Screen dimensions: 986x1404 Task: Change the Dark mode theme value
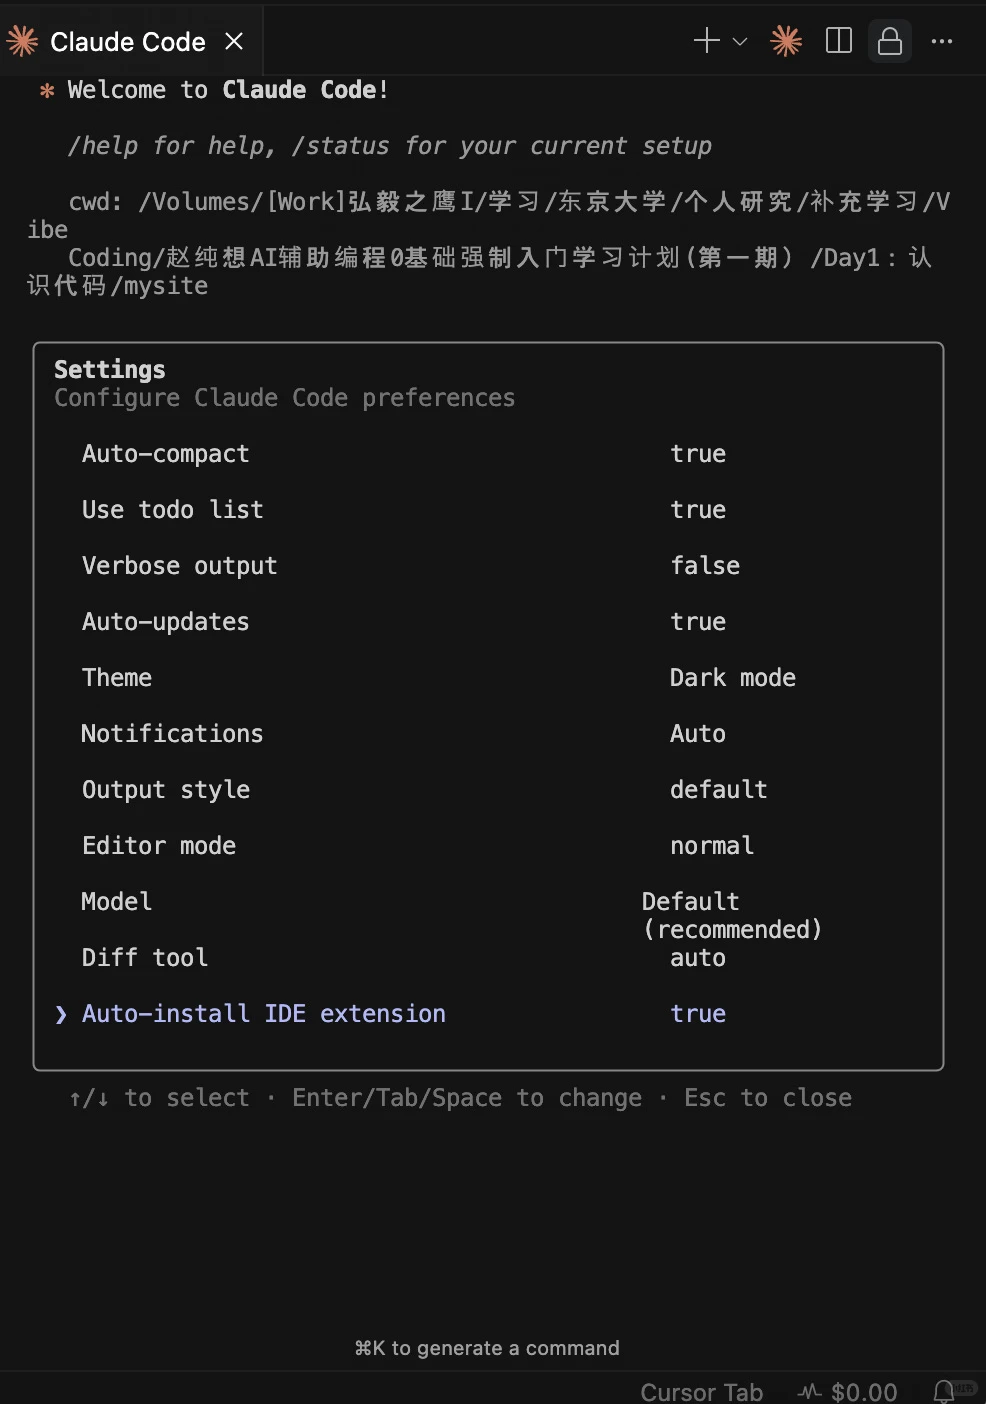[x=733, y=678]
